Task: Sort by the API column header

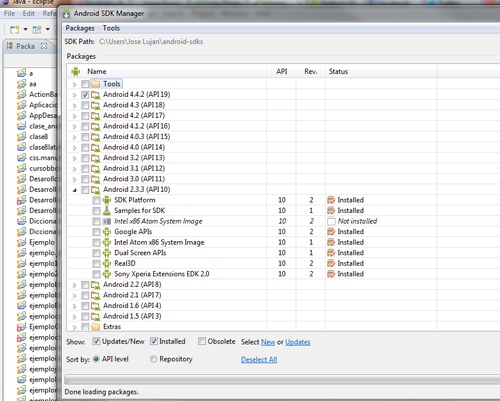Action: click(x=281, y=71)
